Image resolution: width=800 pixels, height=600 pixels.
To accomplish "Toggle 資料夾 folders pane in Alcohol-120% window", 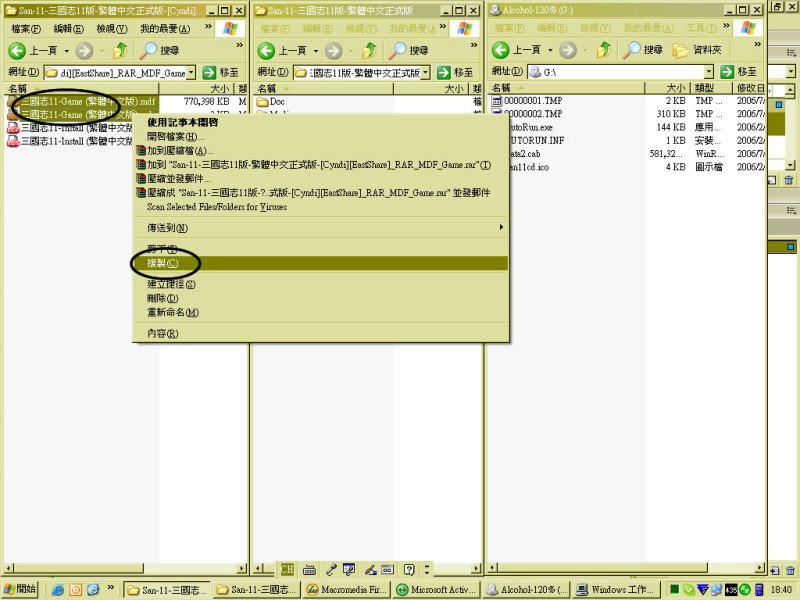I will [x=696, y=49].
